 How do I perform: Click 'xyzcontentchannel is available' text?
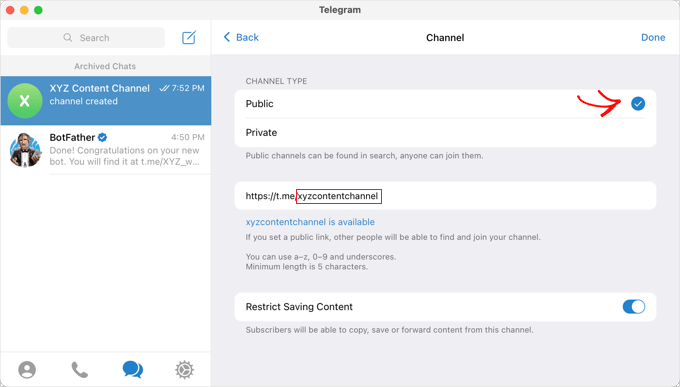pos(310,222)
